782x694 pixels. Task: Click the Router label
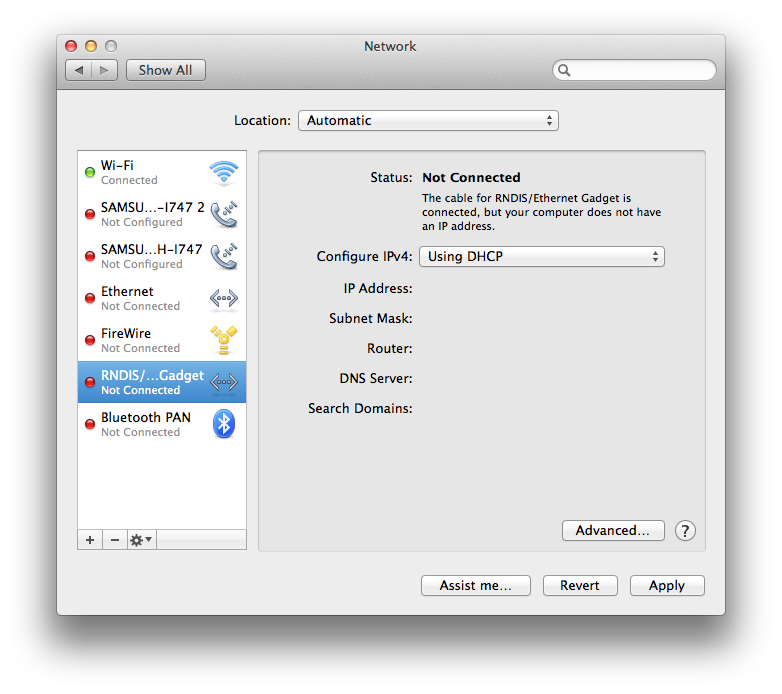pyautogui.click(x=390, y=348)
